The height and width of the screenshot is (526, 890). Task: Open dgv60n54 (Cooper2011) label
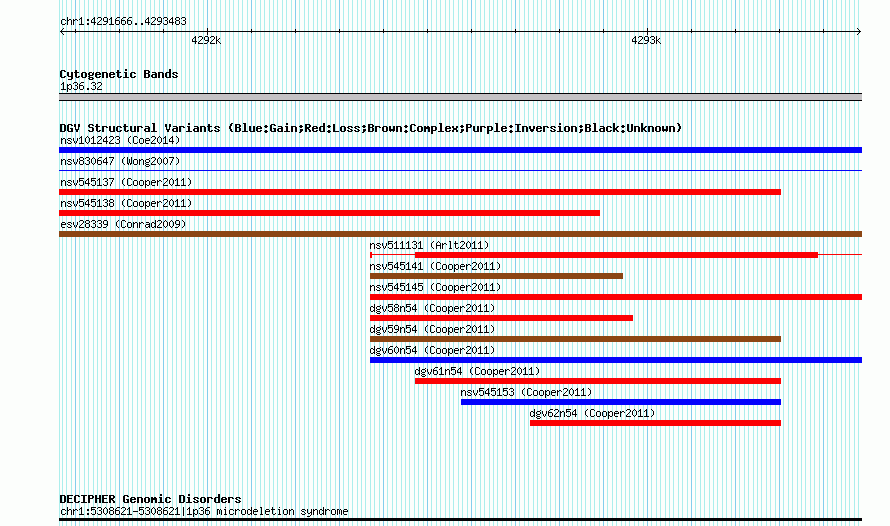click(x=433, y=350)
